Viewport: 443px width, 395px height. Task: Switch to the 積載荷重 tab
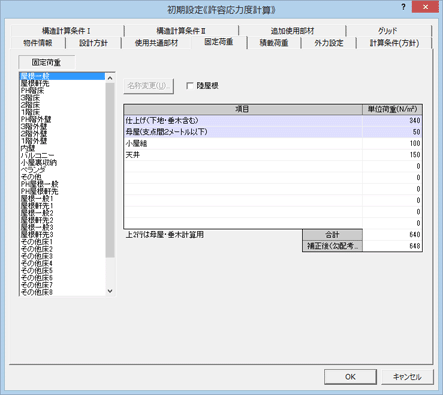click(x=274, y=43)
